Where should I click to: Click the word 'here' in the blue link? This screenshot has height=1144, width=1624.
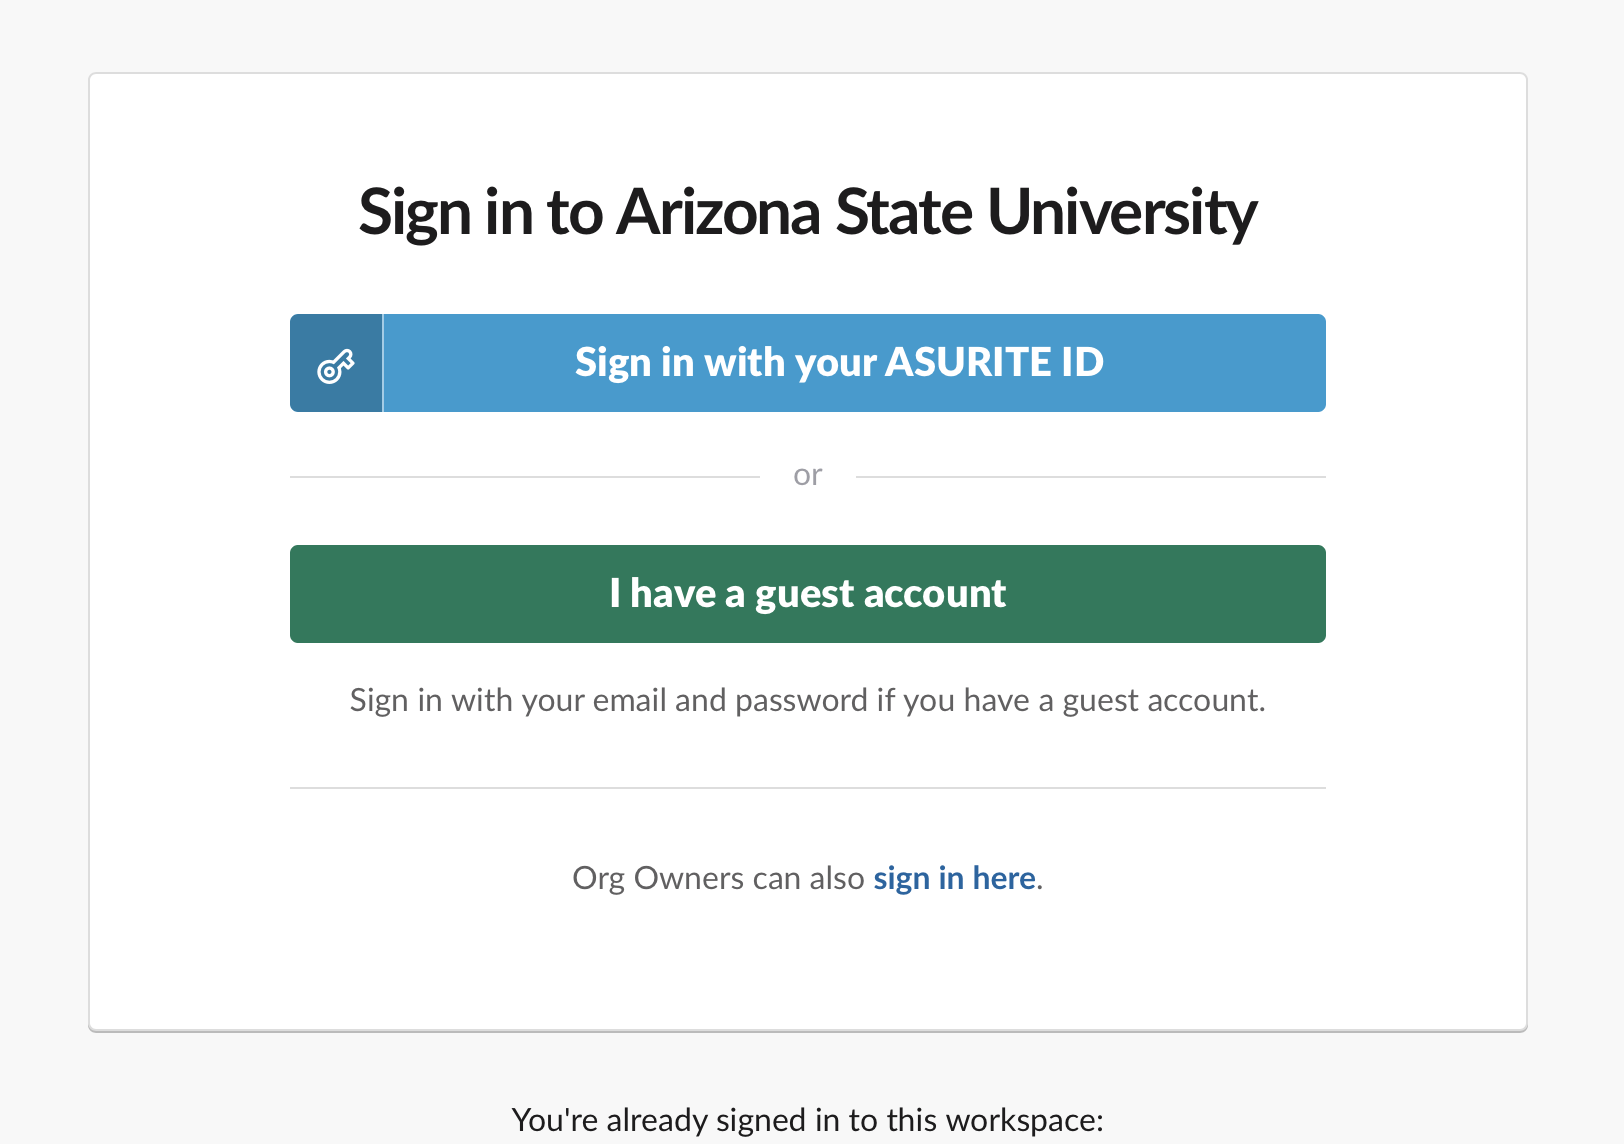click(1004, 878)
